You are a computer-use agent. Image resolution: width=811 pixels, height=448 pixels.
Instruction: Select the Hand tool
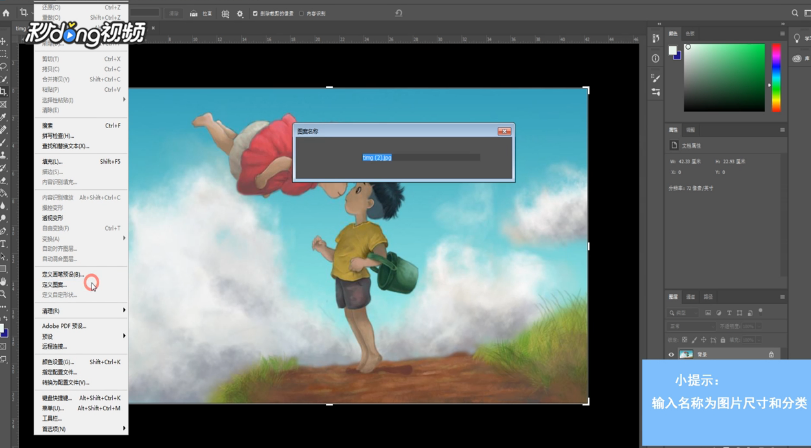point(3,281)
